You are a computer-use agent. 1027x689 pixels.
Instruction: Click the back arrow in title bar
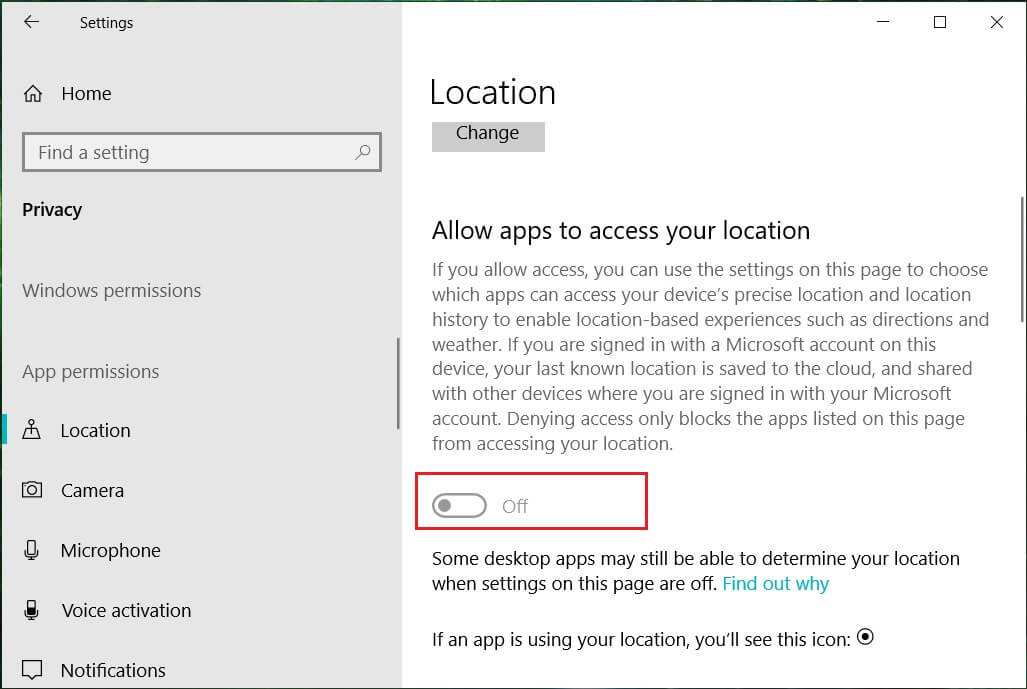point(31,22)
